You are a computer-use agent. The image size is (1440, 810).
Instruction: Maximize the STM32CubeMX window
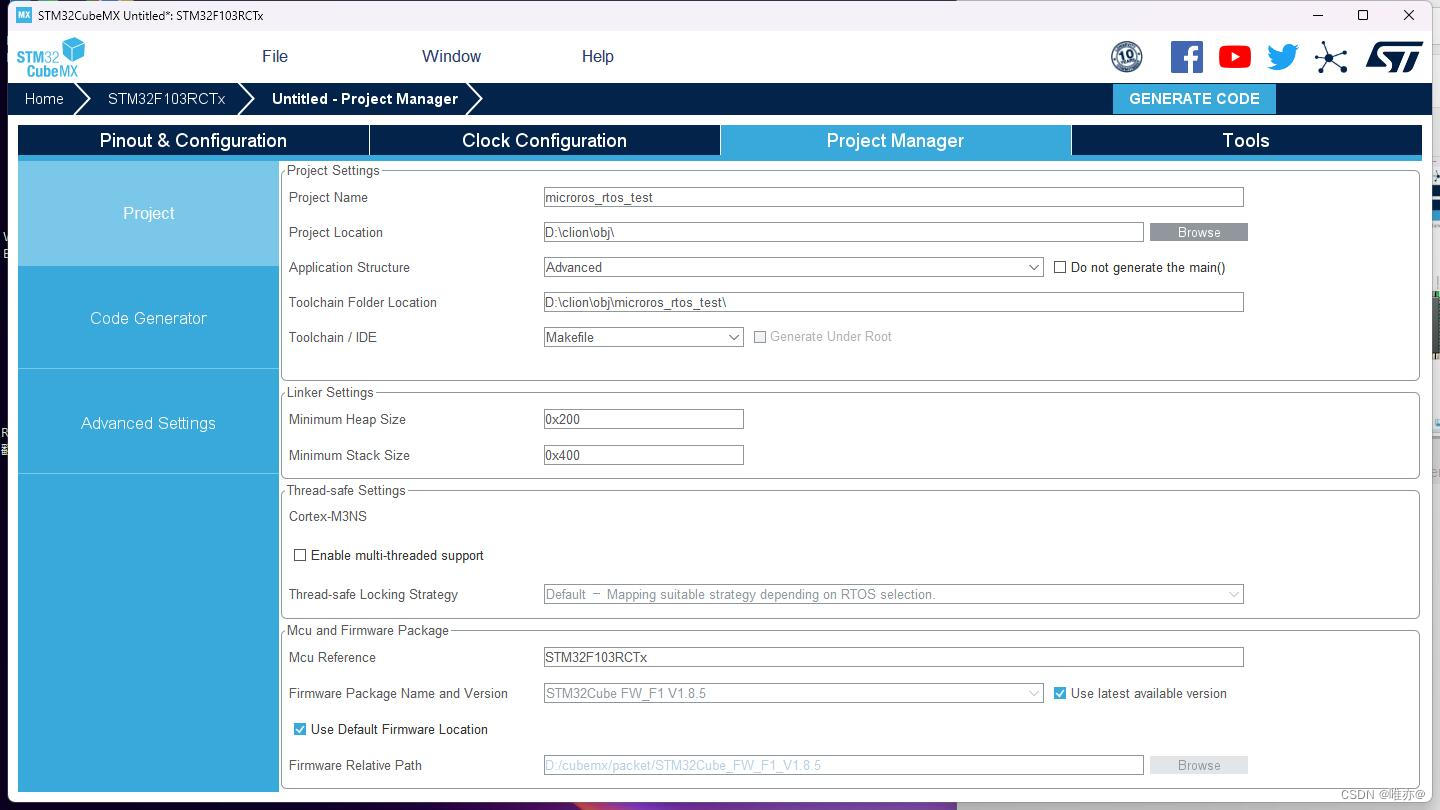[1363, 15]
